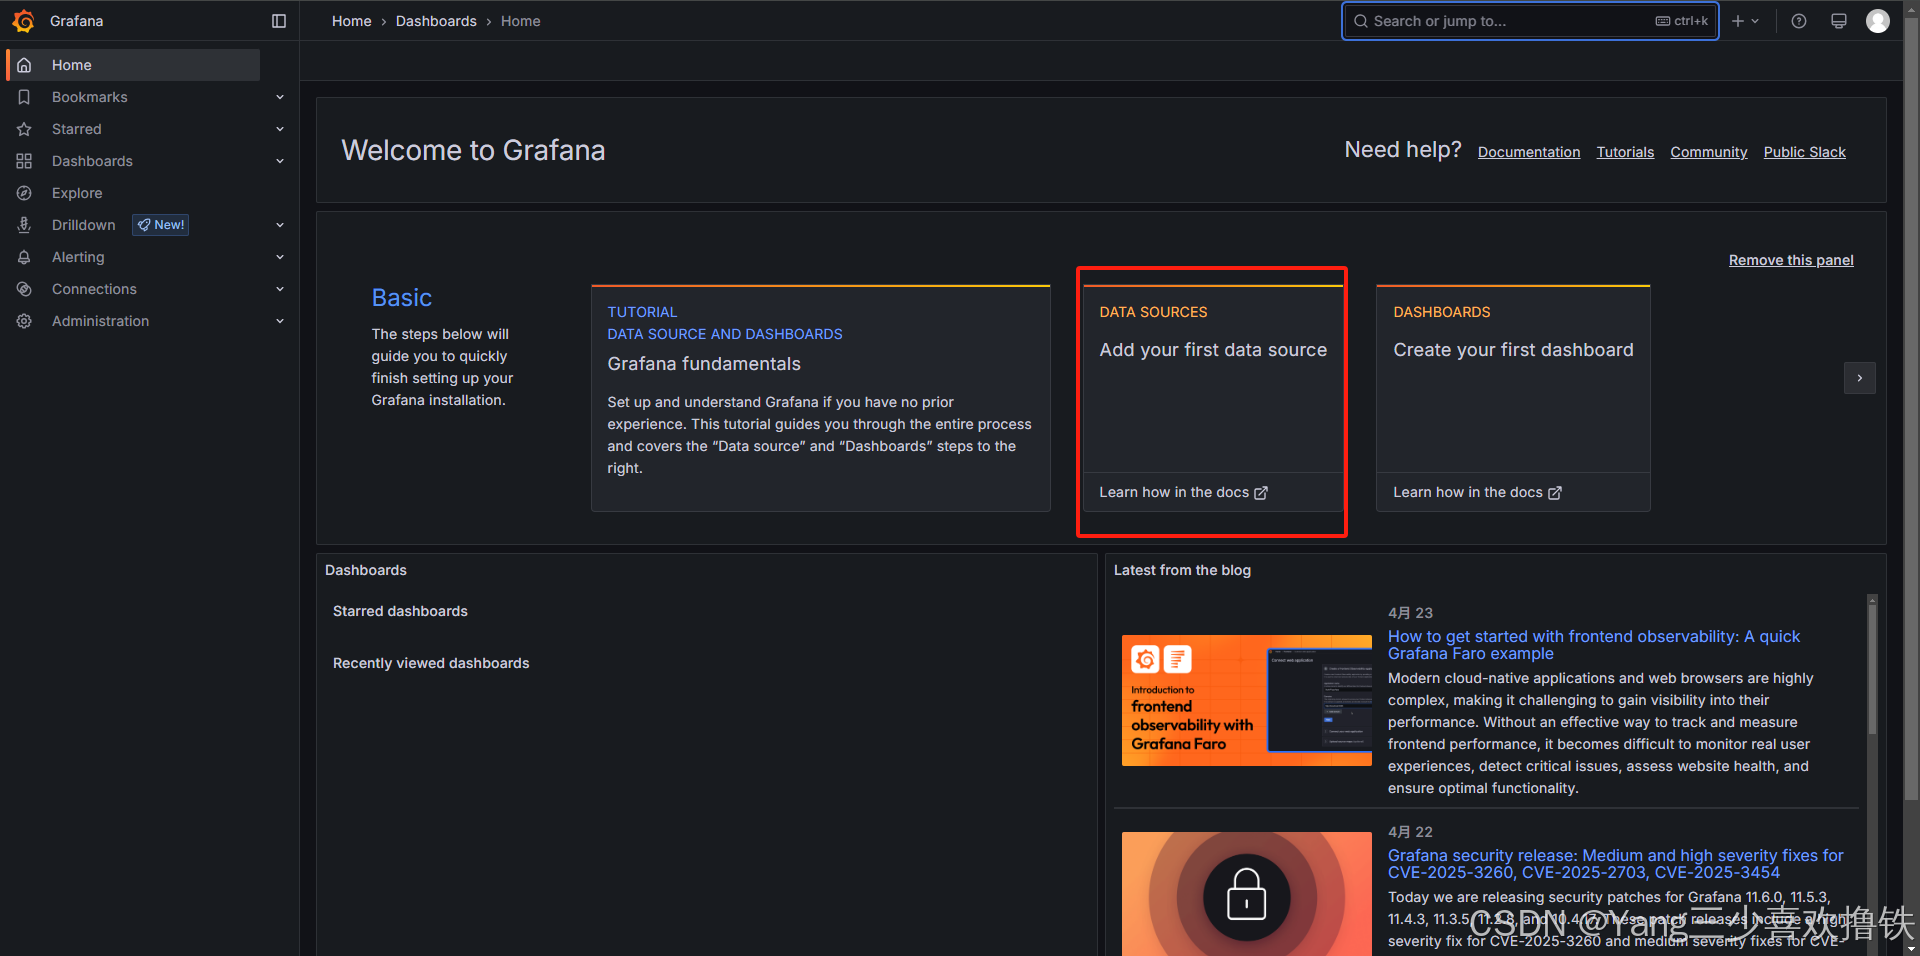This screenshot has width=1920, height=956.
Task: Click Dashboards in the breadcrumb
Action: (x=436, y=21)
